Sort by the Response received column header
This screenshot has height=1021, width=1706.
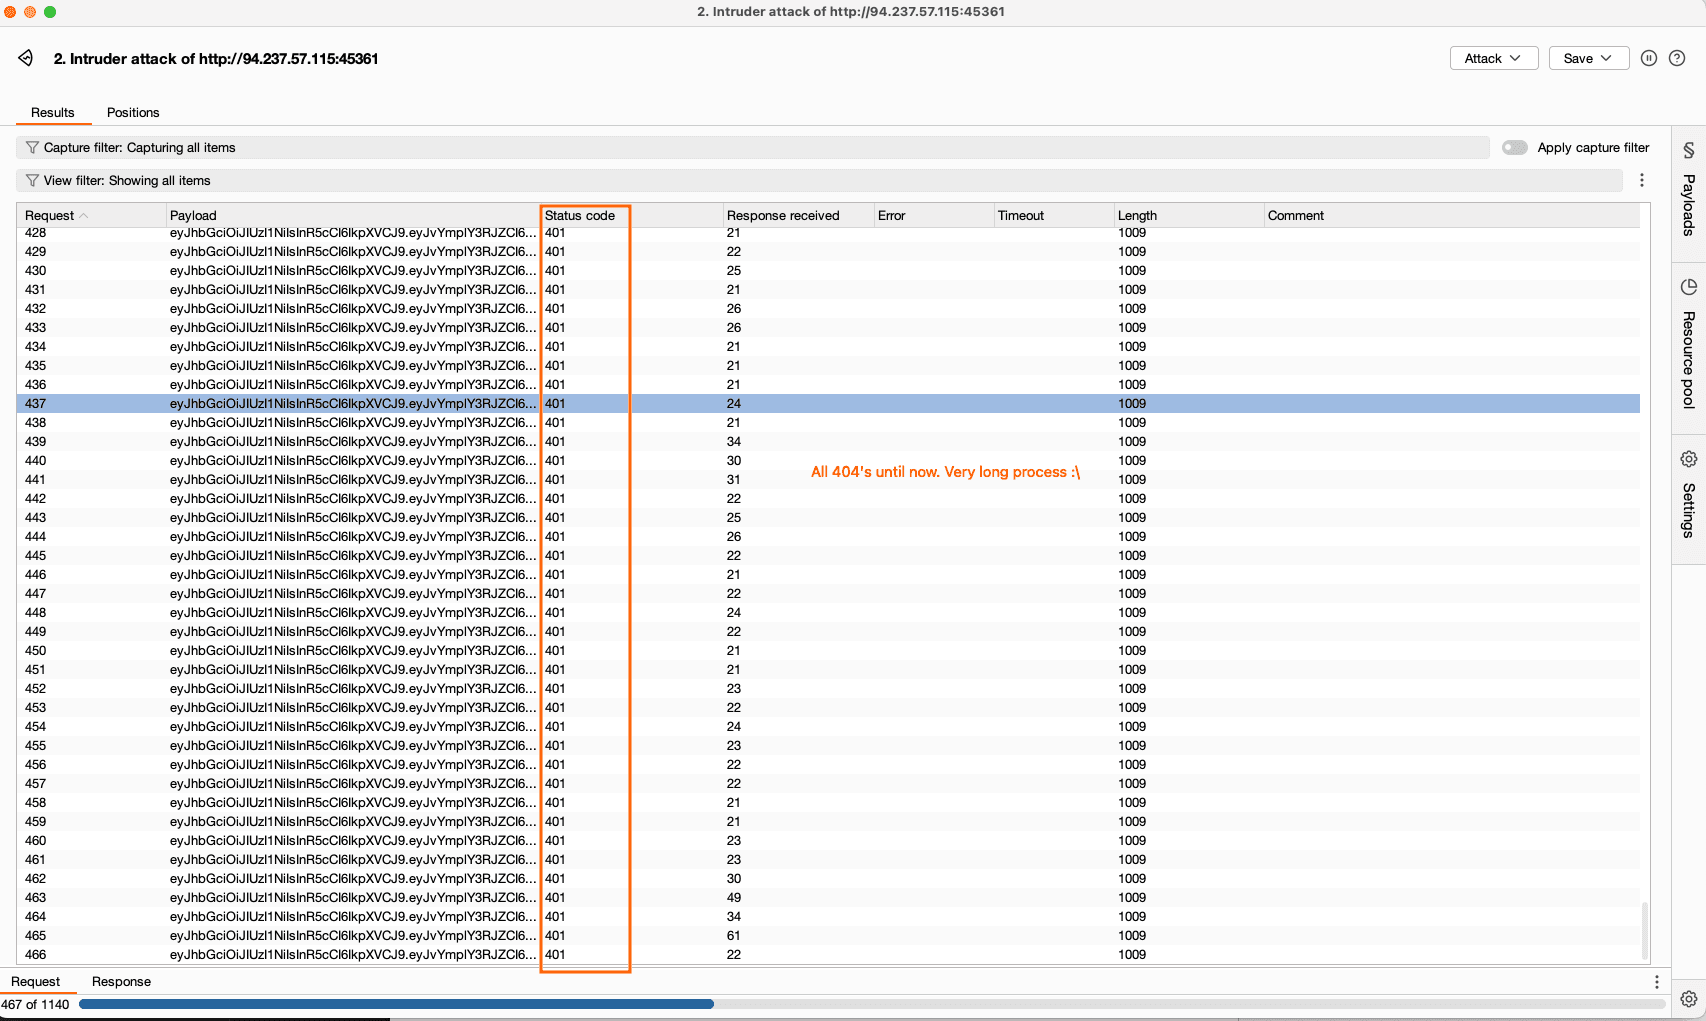pos(798,215)
